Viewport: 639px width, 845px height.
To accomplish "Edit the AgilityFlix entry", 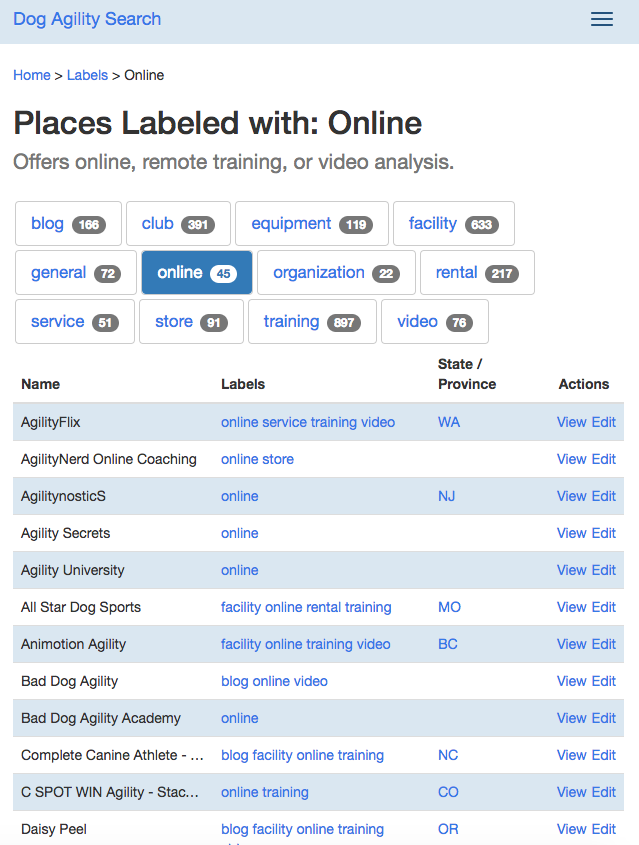I will [x=603, y=422].
